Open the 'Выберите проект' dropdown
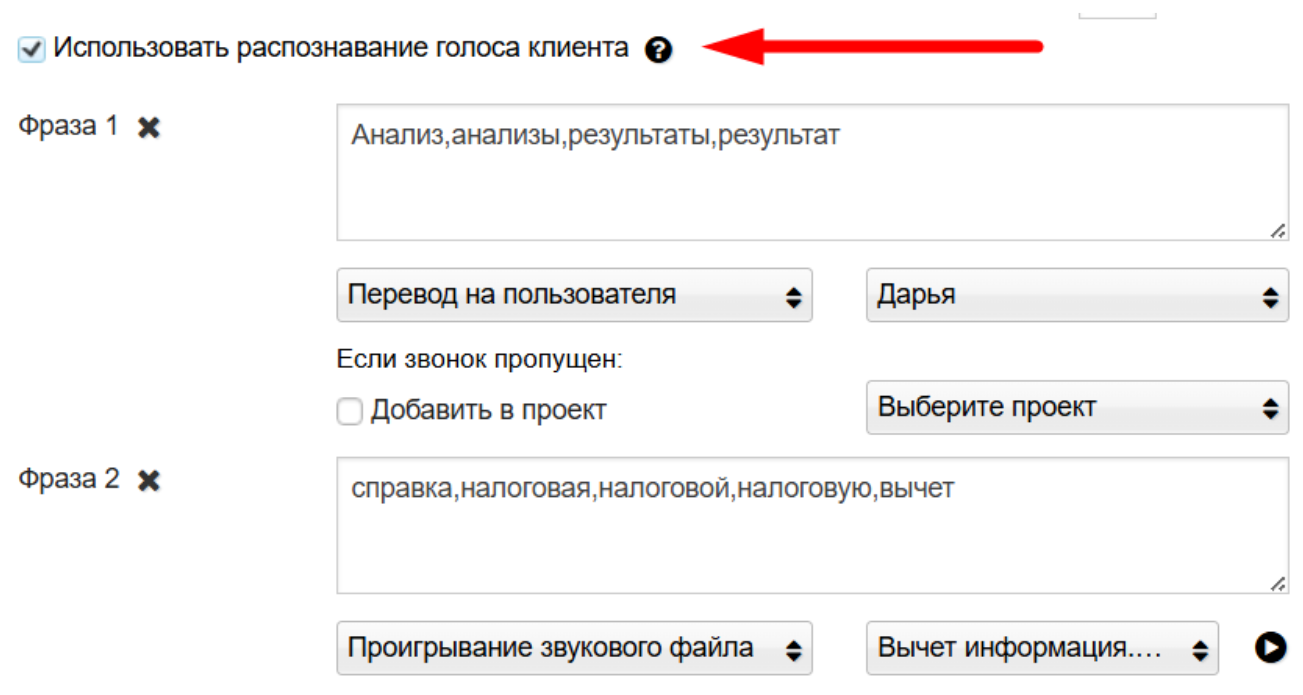Viewport: 1303px width, 695px height. tap(1076, 407)
